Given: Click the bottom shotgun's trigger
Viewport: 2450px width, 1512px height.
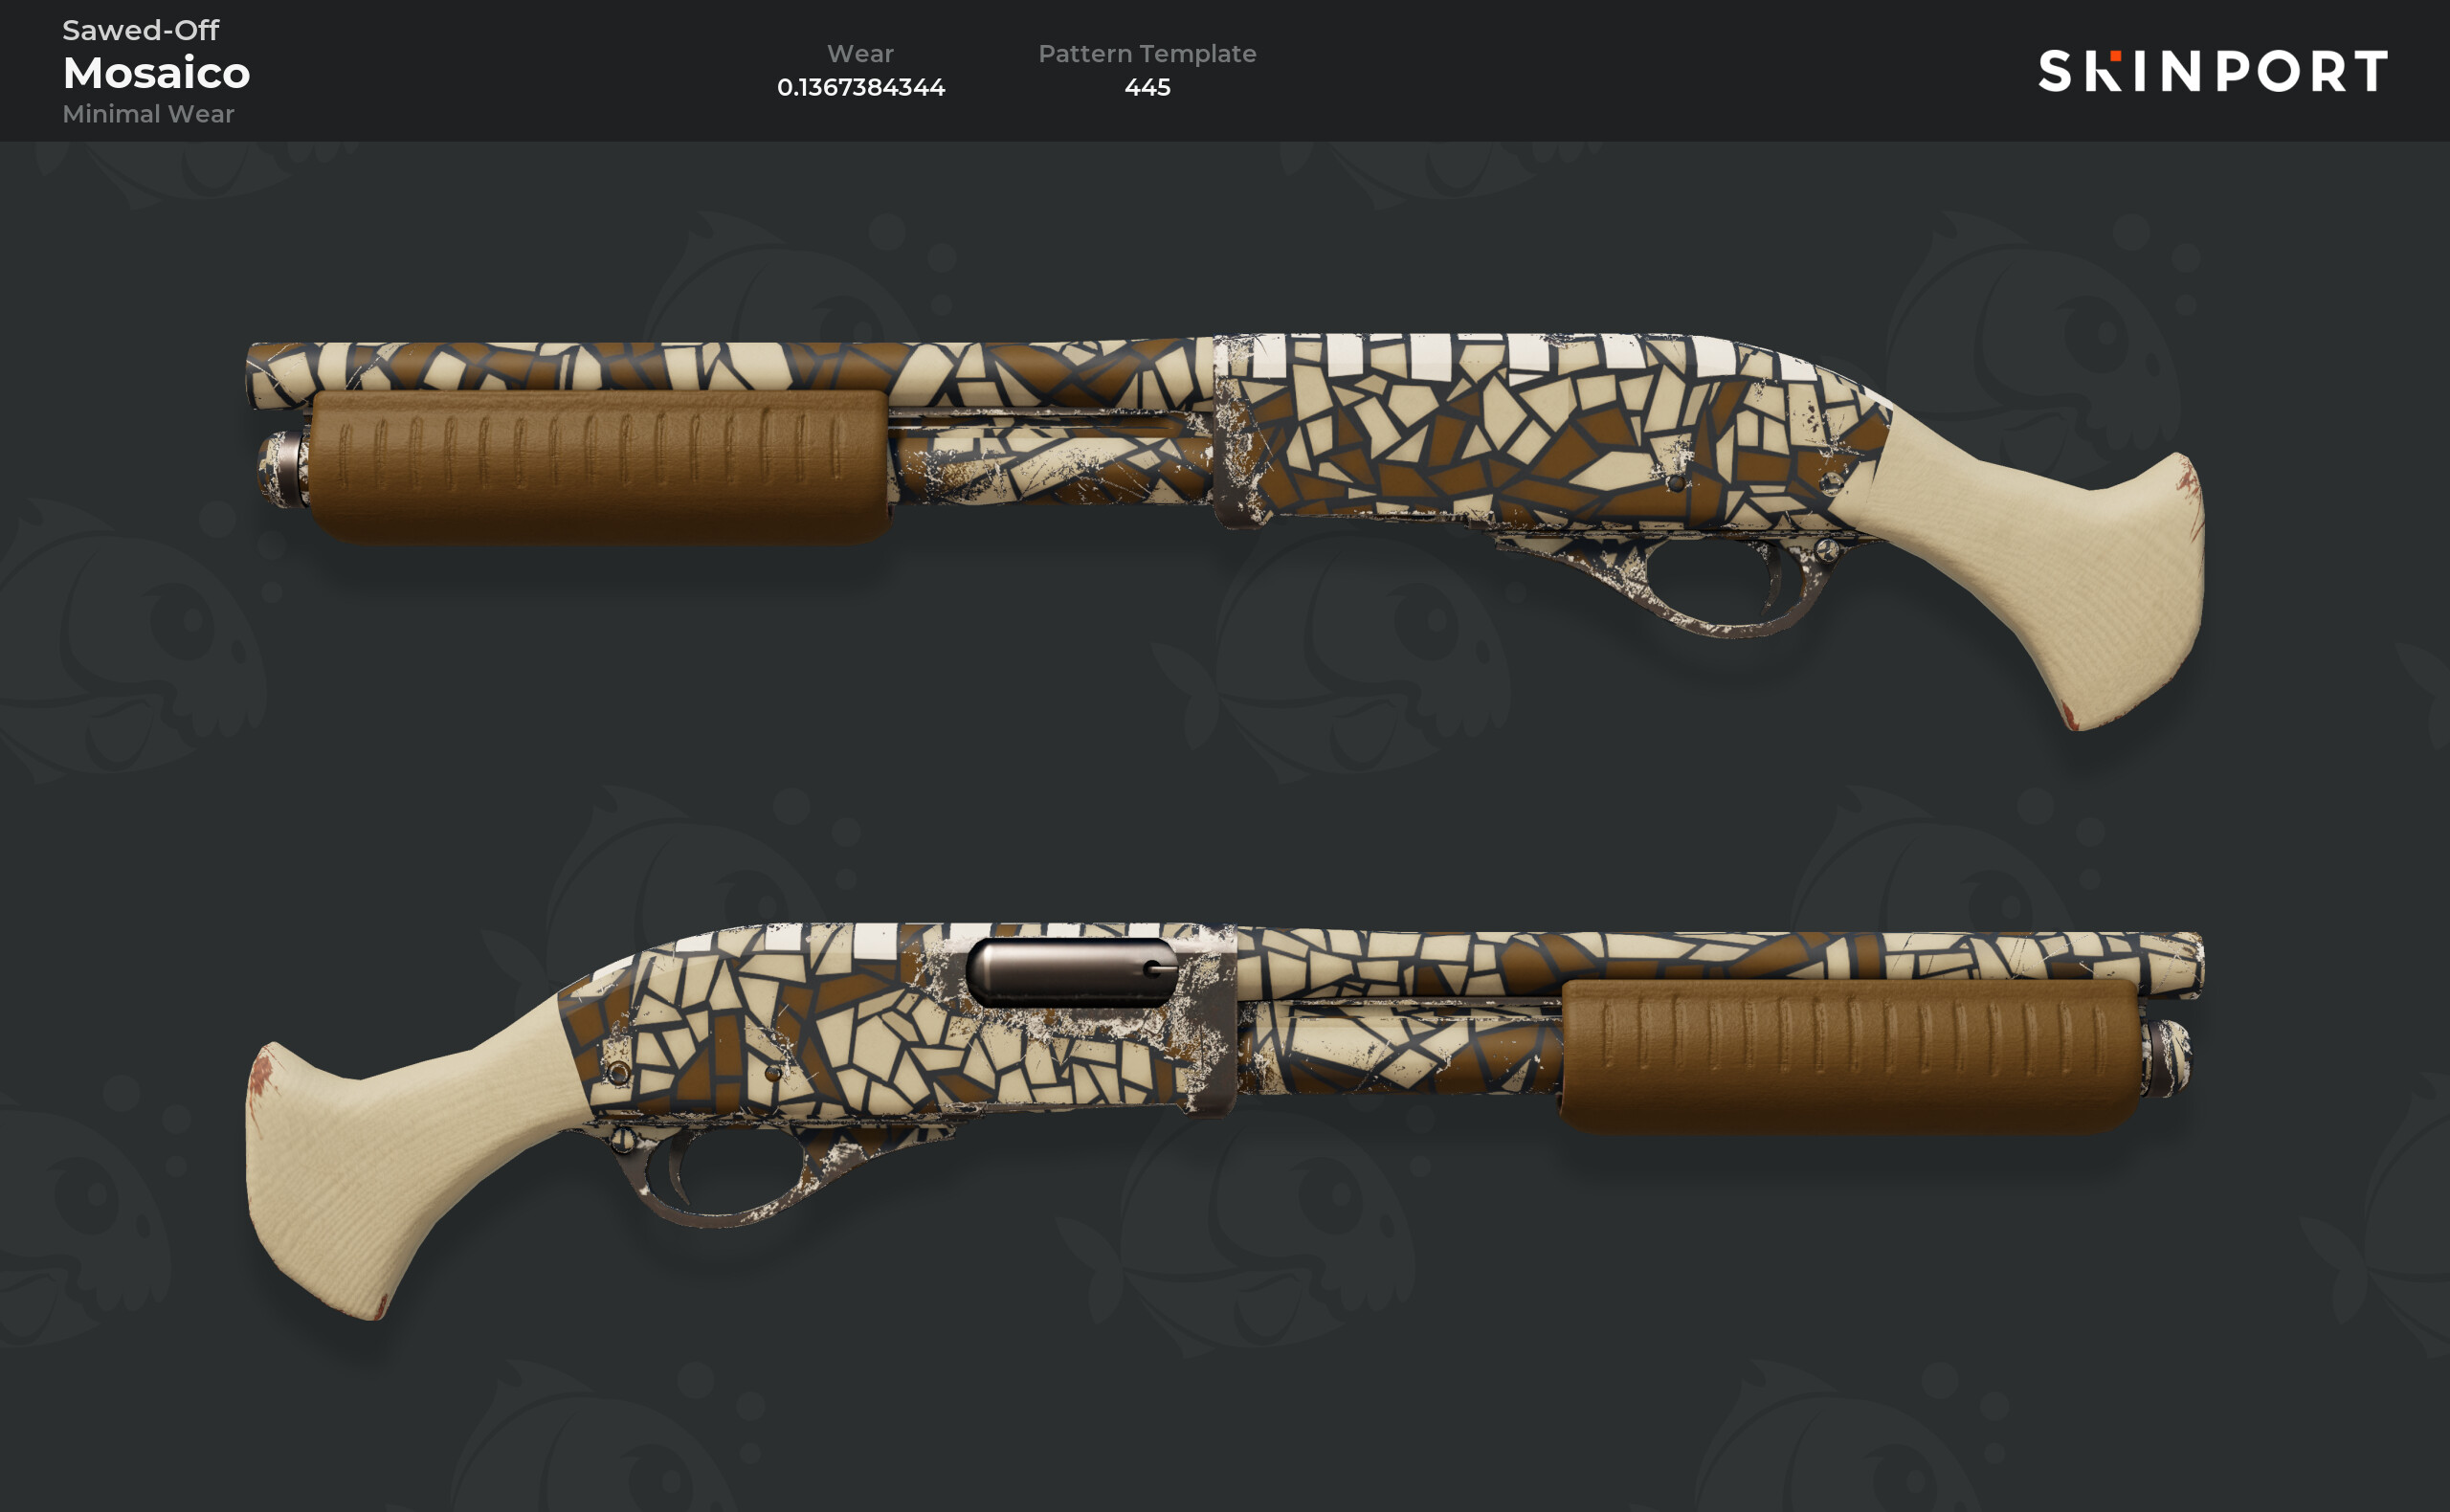Looking at the screenshot, I should click(680, 1170).
